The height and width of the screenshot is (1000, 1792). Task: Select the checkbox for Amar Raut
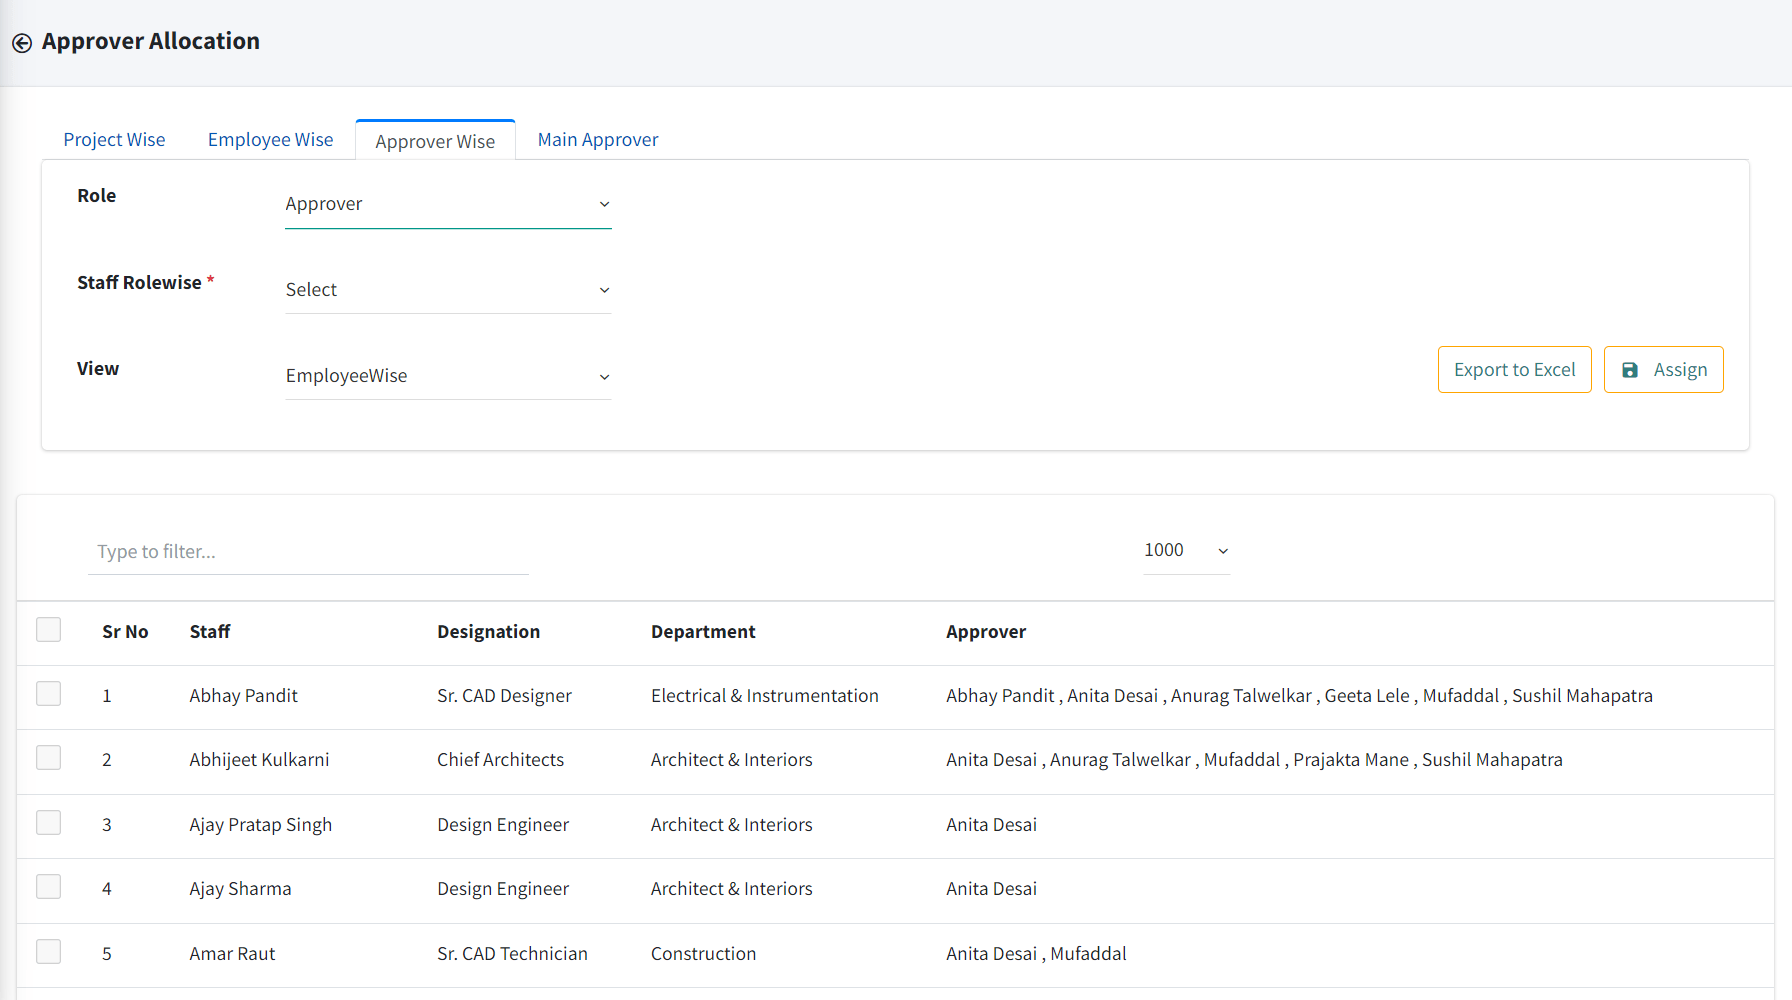[x=48, y=952]
